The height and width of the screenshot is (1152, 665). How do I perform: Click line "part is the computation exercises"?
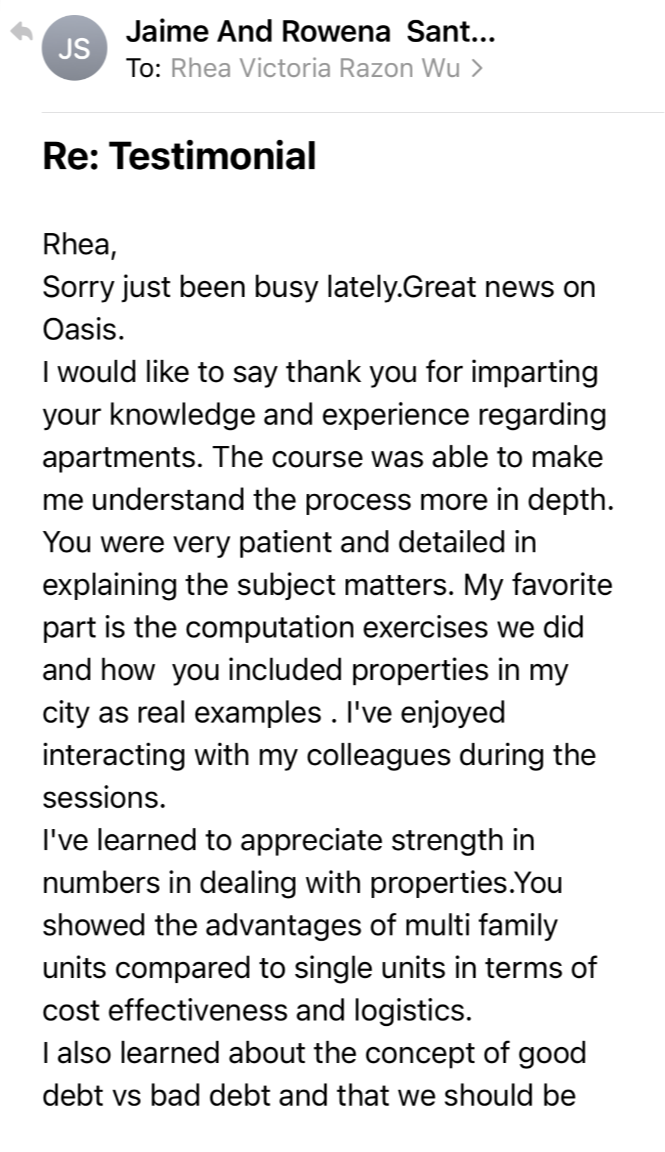[x=313, y=627]
